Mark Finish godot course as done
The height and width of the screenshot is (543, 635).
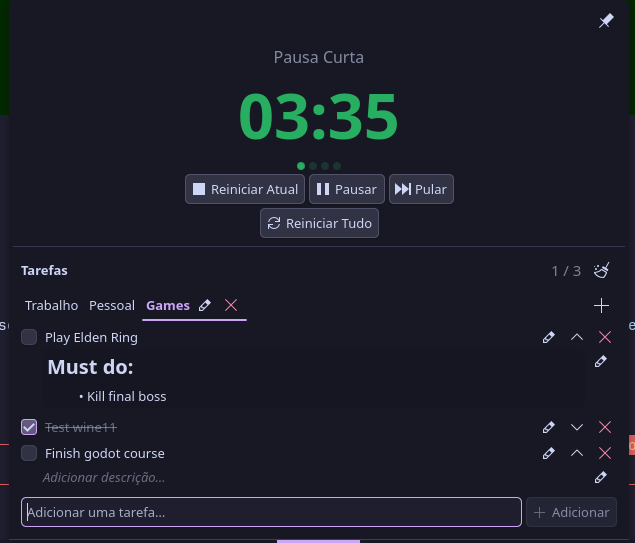point(29,453)
